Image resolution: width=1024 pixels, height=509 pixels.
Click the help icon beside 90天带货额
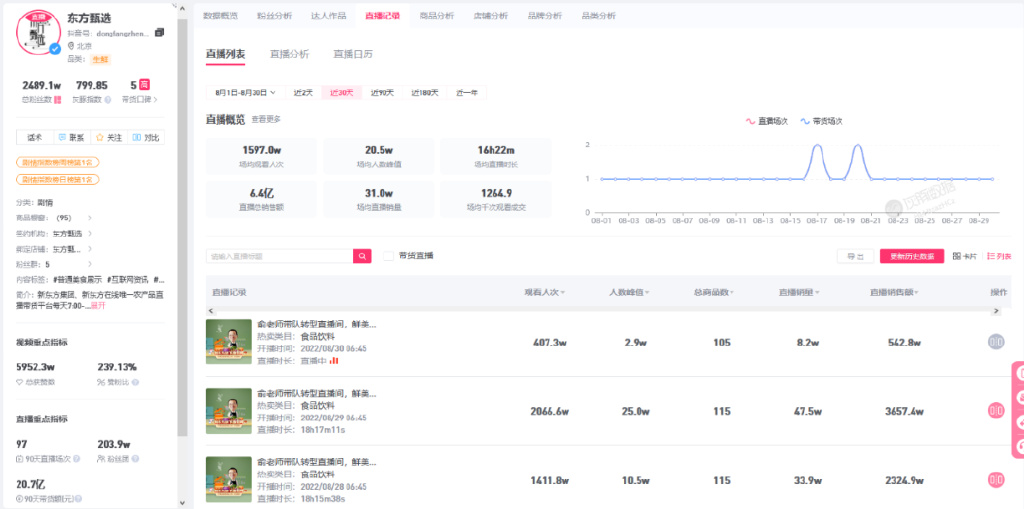pyautogui.click(x=78, y=499)
